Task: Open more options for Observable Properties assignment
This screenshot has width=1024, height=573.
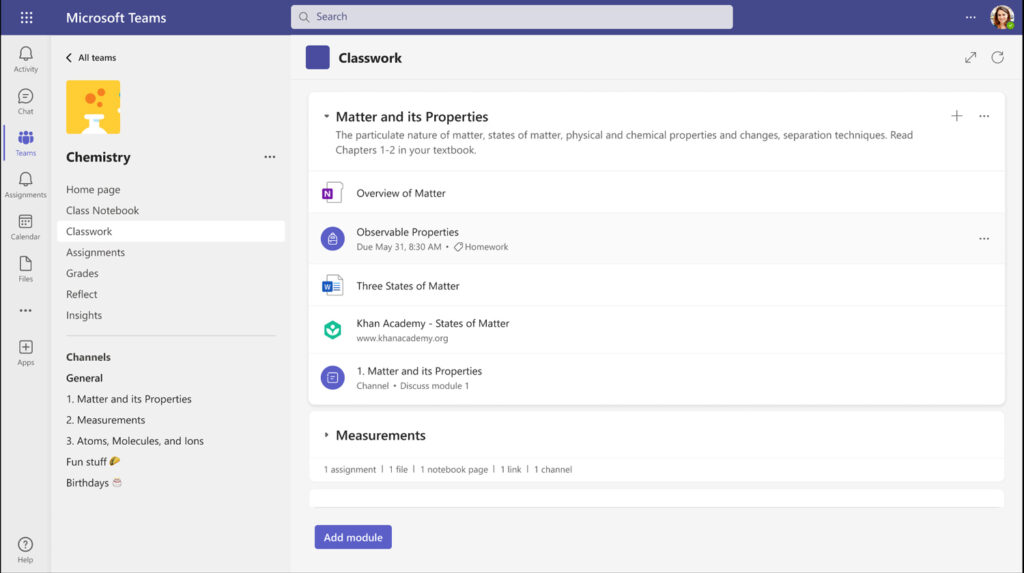Action: pyautogui.click(x=983, y=239)
